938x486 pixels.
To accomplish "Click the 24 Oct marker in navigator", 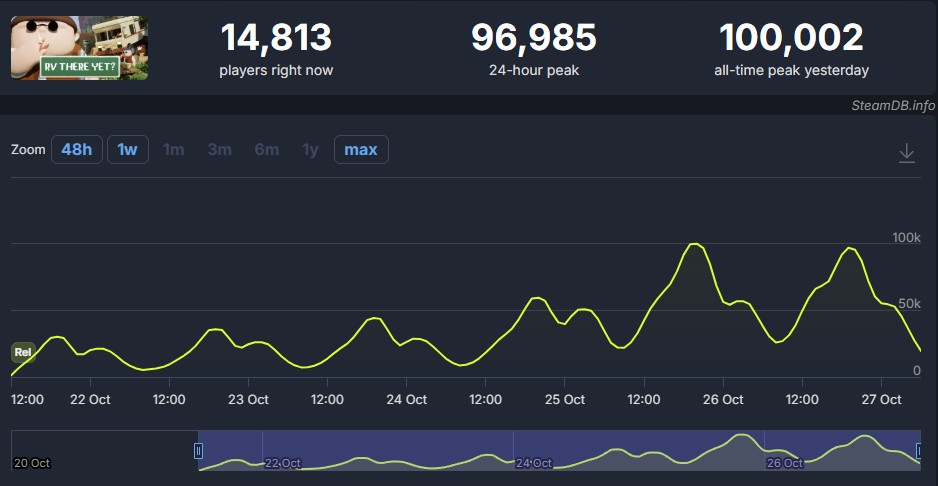I will pos(534,463).
